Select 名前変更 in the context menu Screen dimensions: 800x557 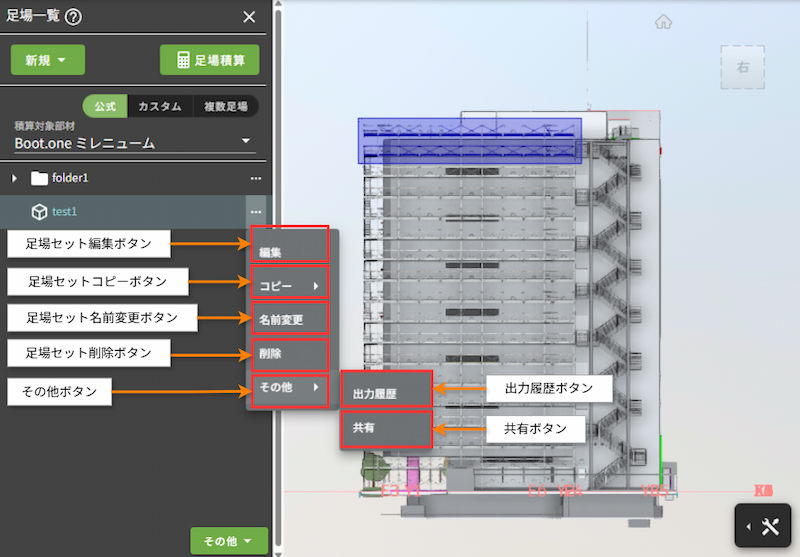[290, 320]
